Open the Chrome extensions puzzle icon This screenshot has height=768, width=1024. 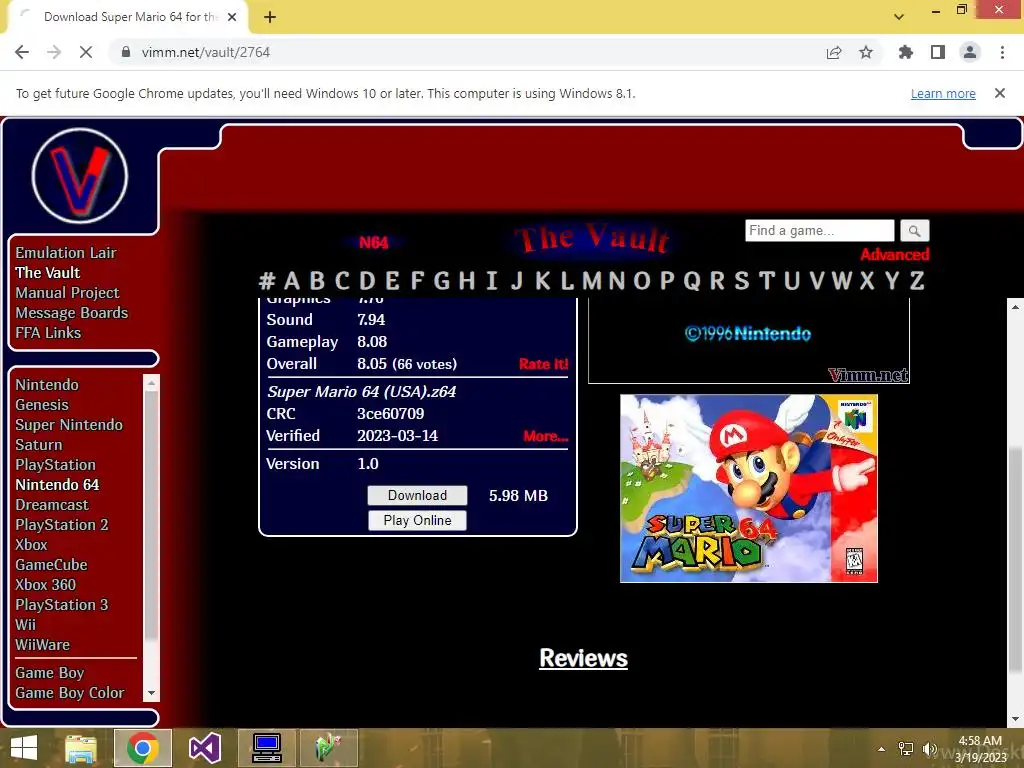(905, 52)
